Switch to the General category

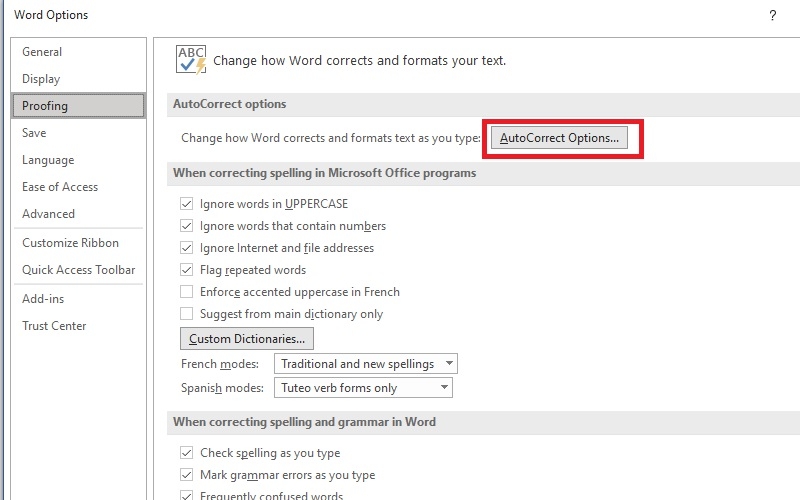coord(42,52)
